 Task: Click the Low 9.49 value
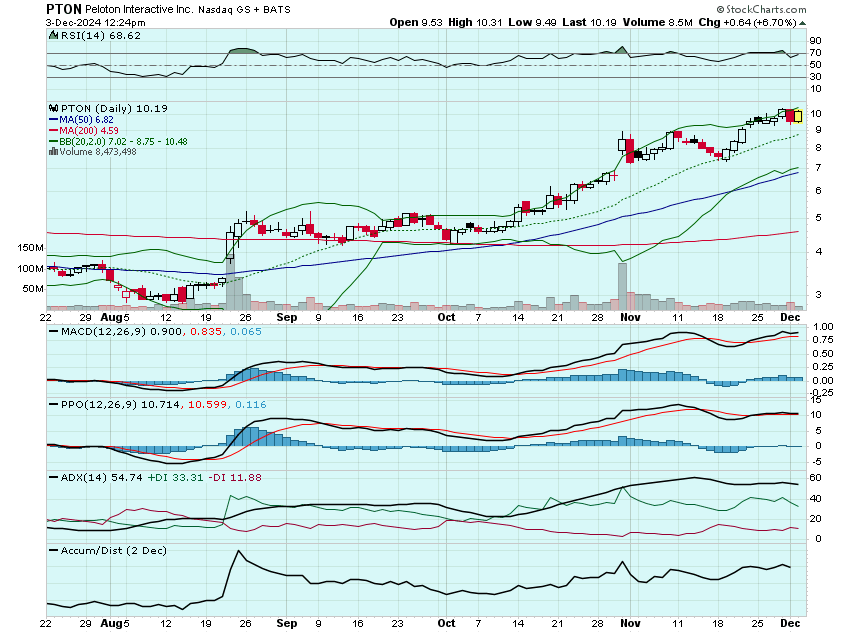532,22
